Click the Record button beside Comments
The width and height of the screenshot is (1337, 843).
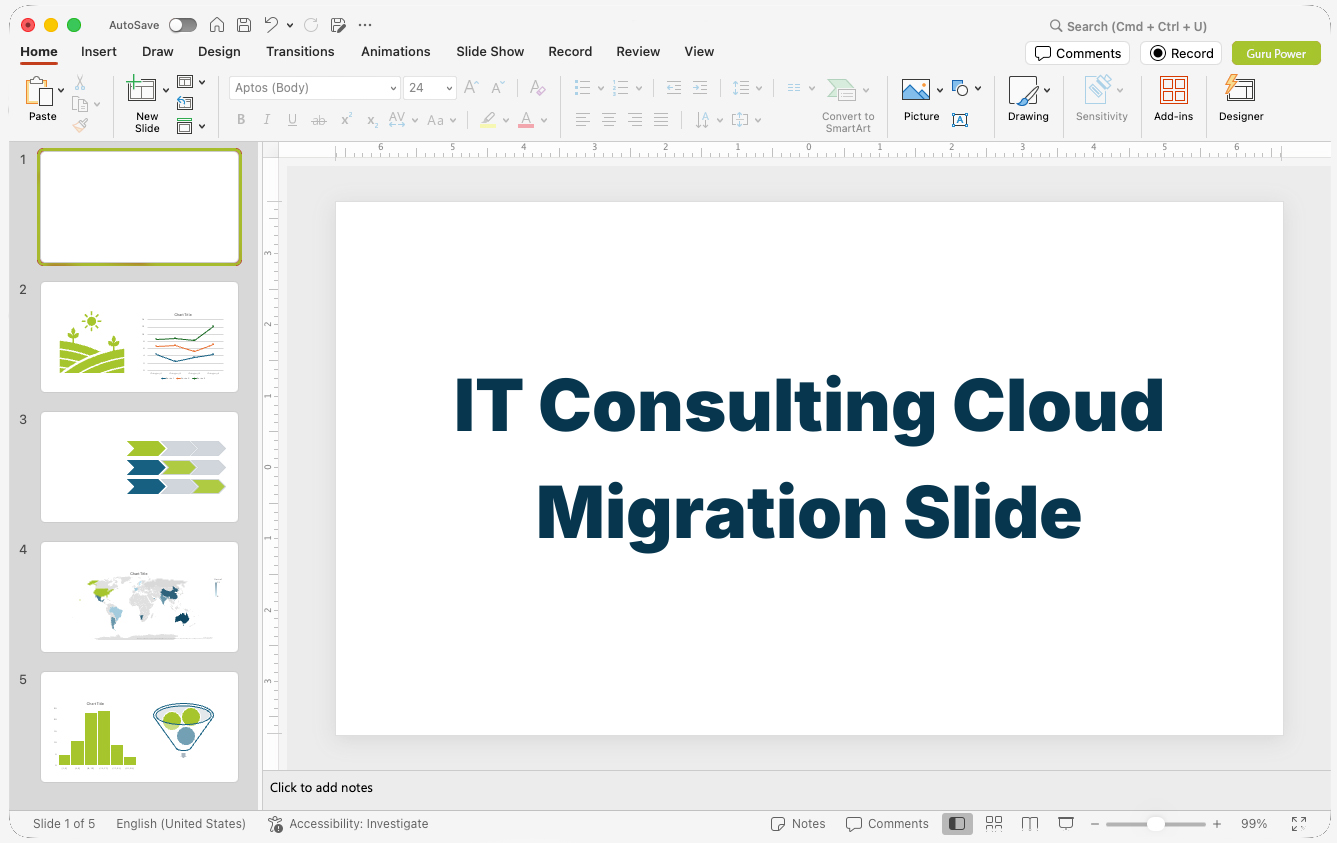point(1182,54)
